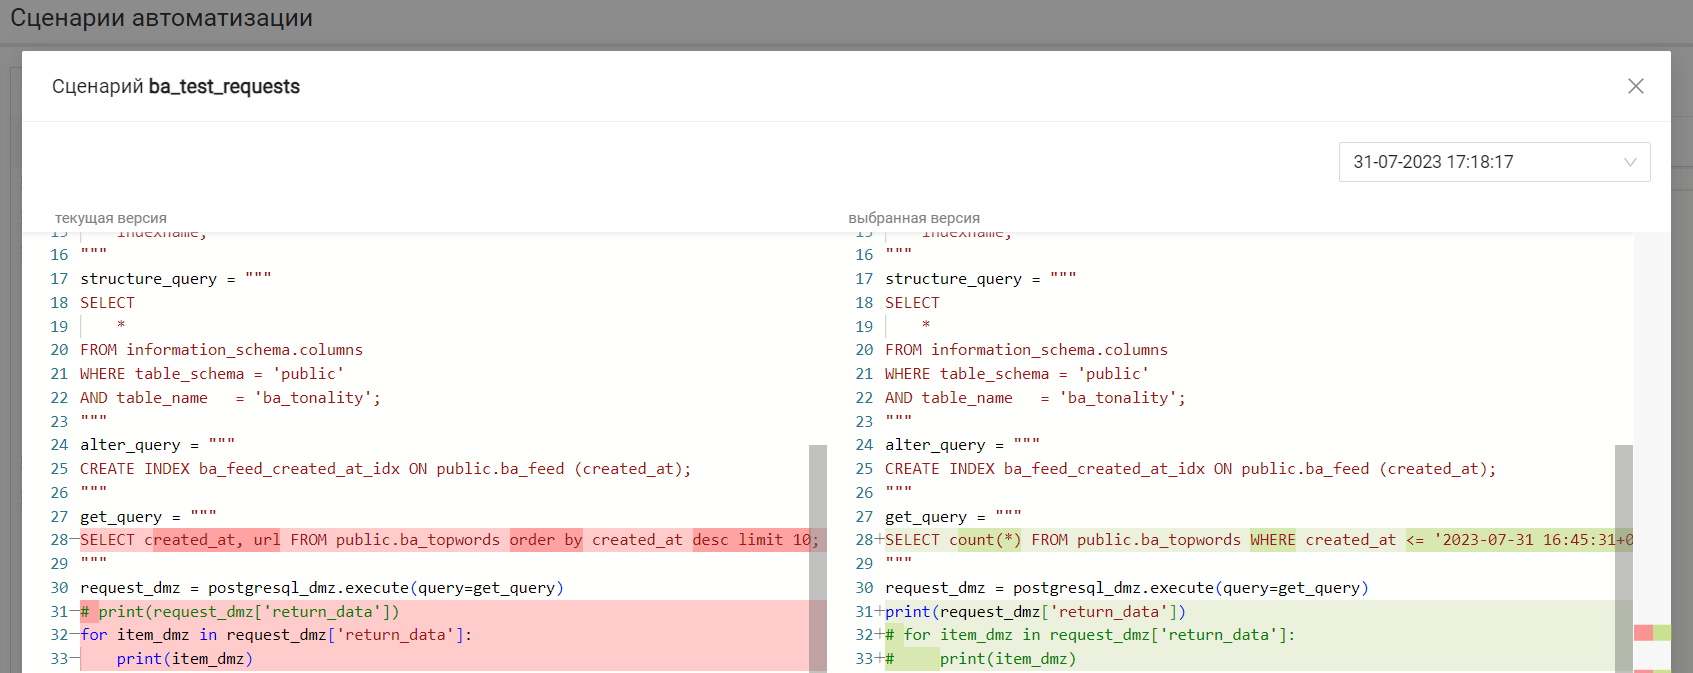1693x673 pixels.
Task: Click the request_dmz = postgresql_dmz.execute line on the left
Action: coord(322,588)
